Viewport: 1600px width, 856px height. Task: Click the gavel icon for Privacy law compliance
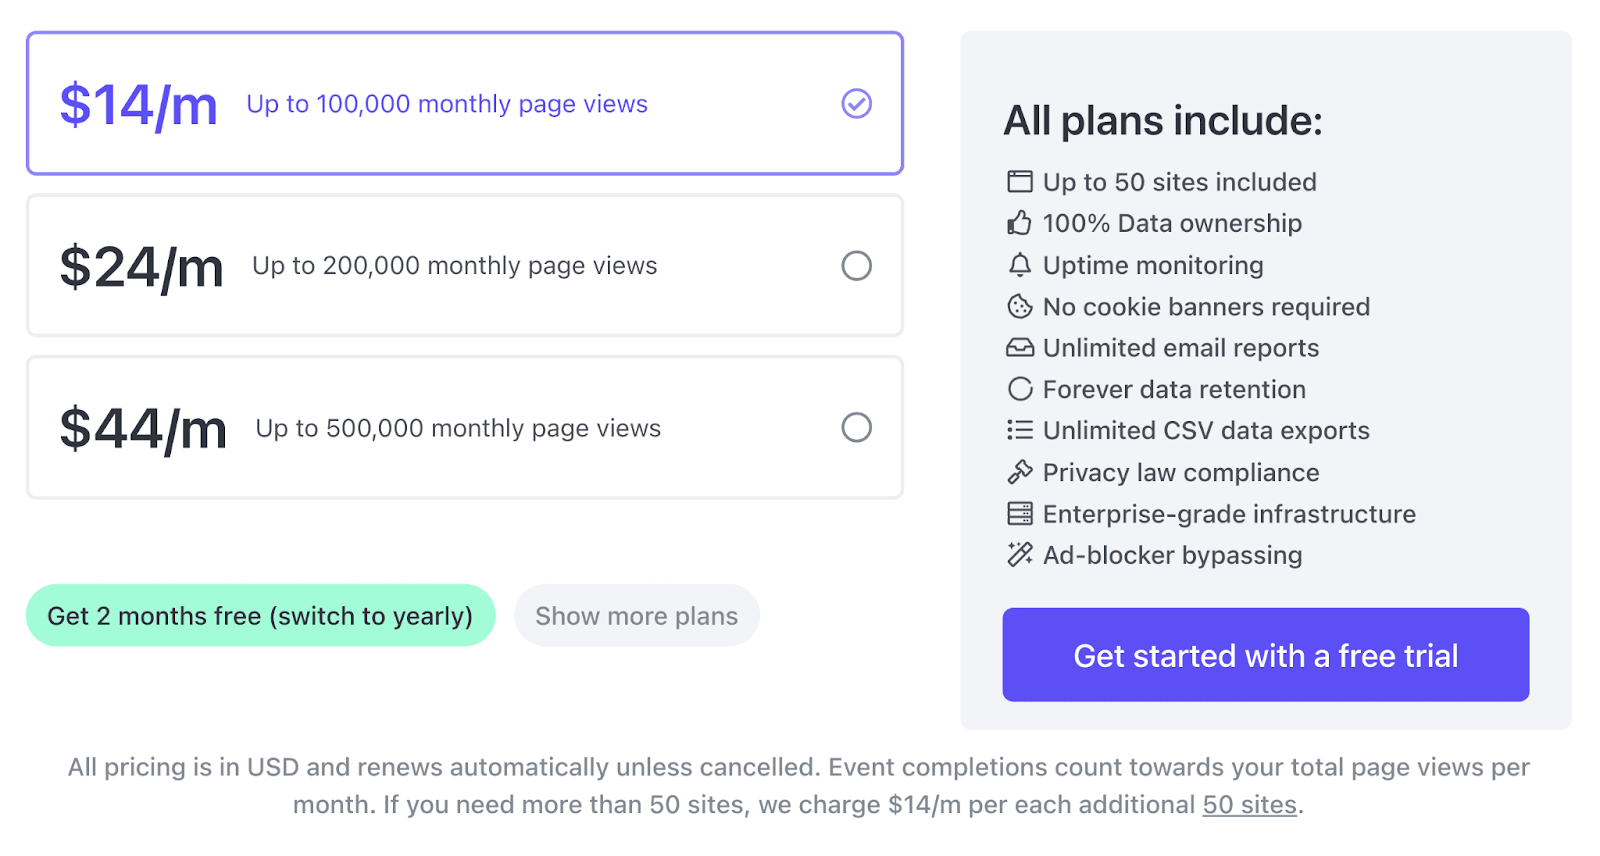click(1019, 472)
